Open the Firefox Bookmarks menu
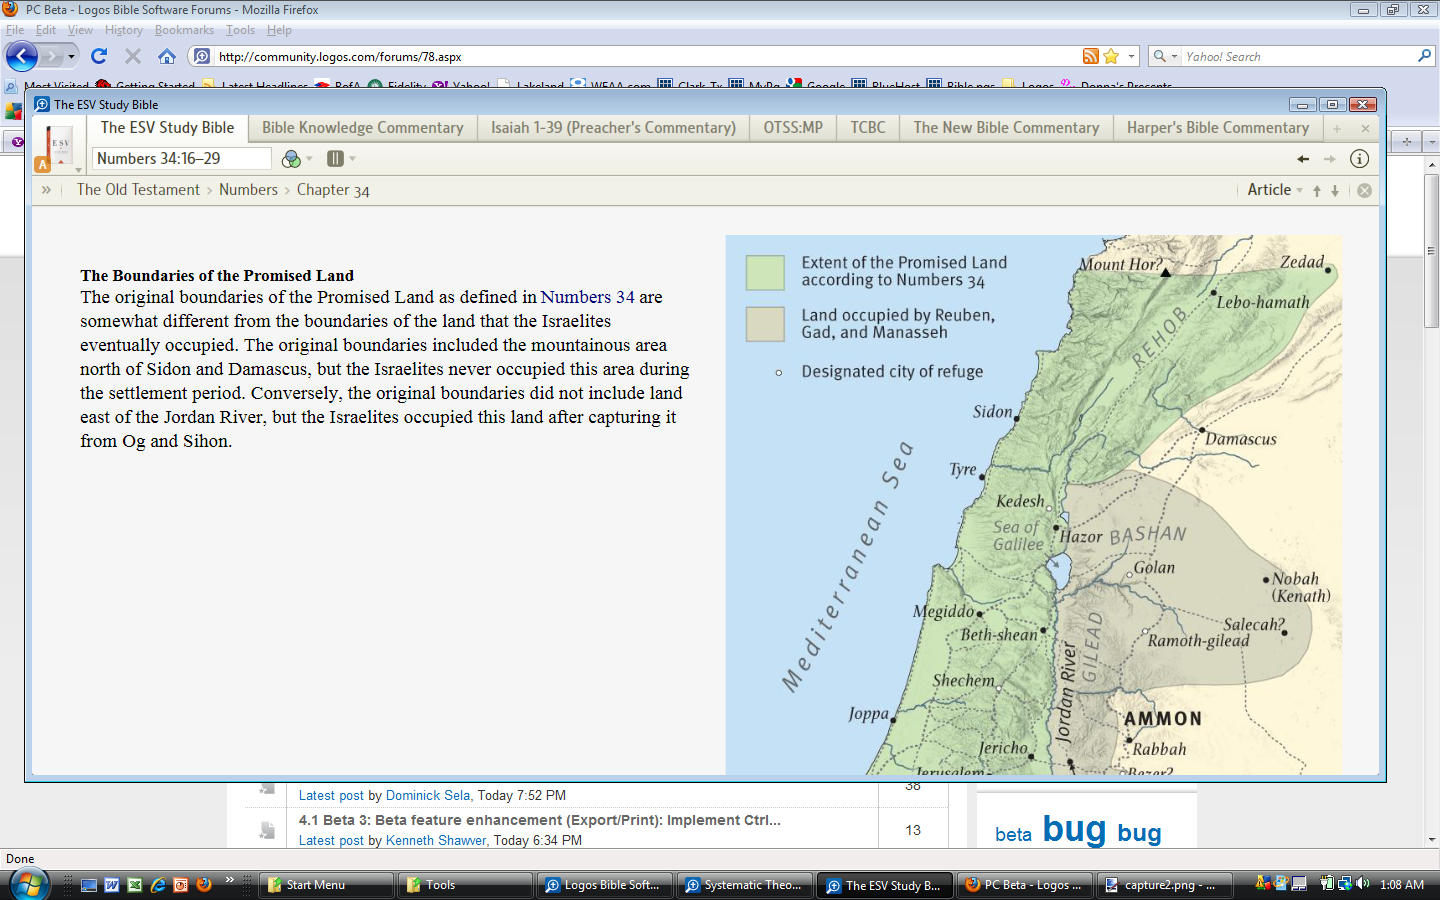The image size is (1440, 900). 184,30
